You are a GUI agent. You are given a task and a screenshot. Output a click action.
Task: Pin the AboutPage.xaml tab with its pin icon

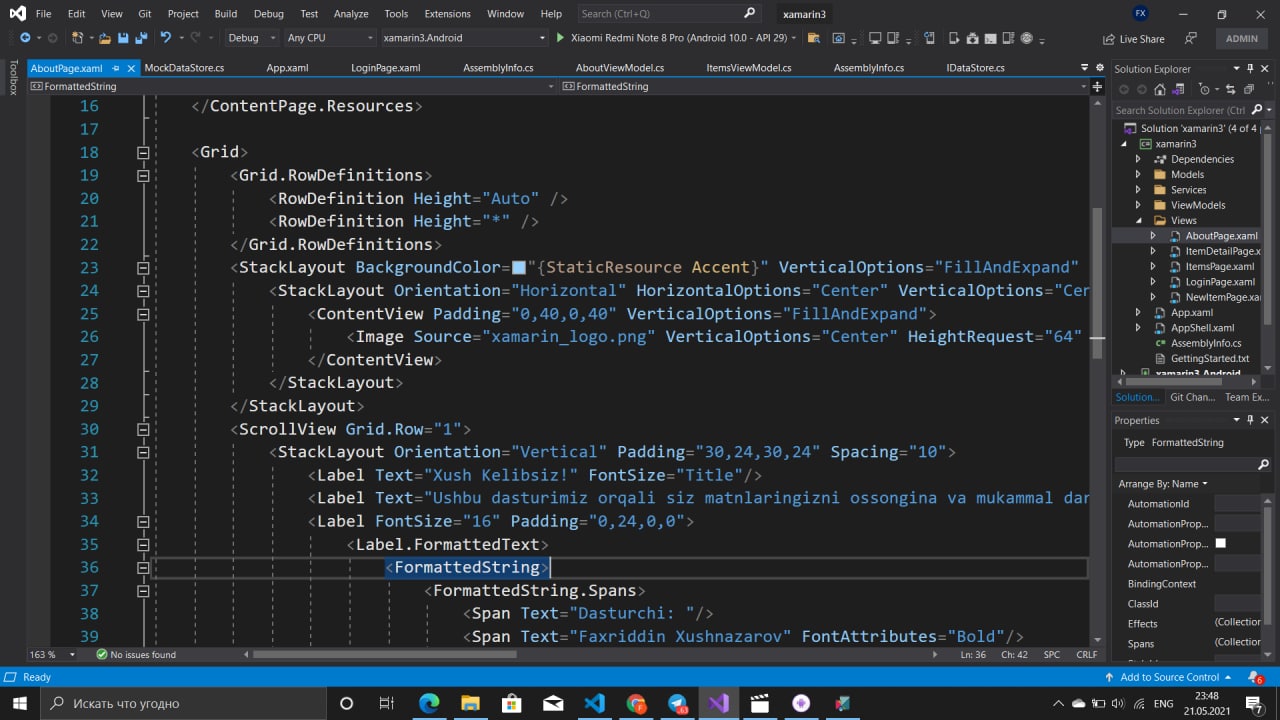pos(116,68)
